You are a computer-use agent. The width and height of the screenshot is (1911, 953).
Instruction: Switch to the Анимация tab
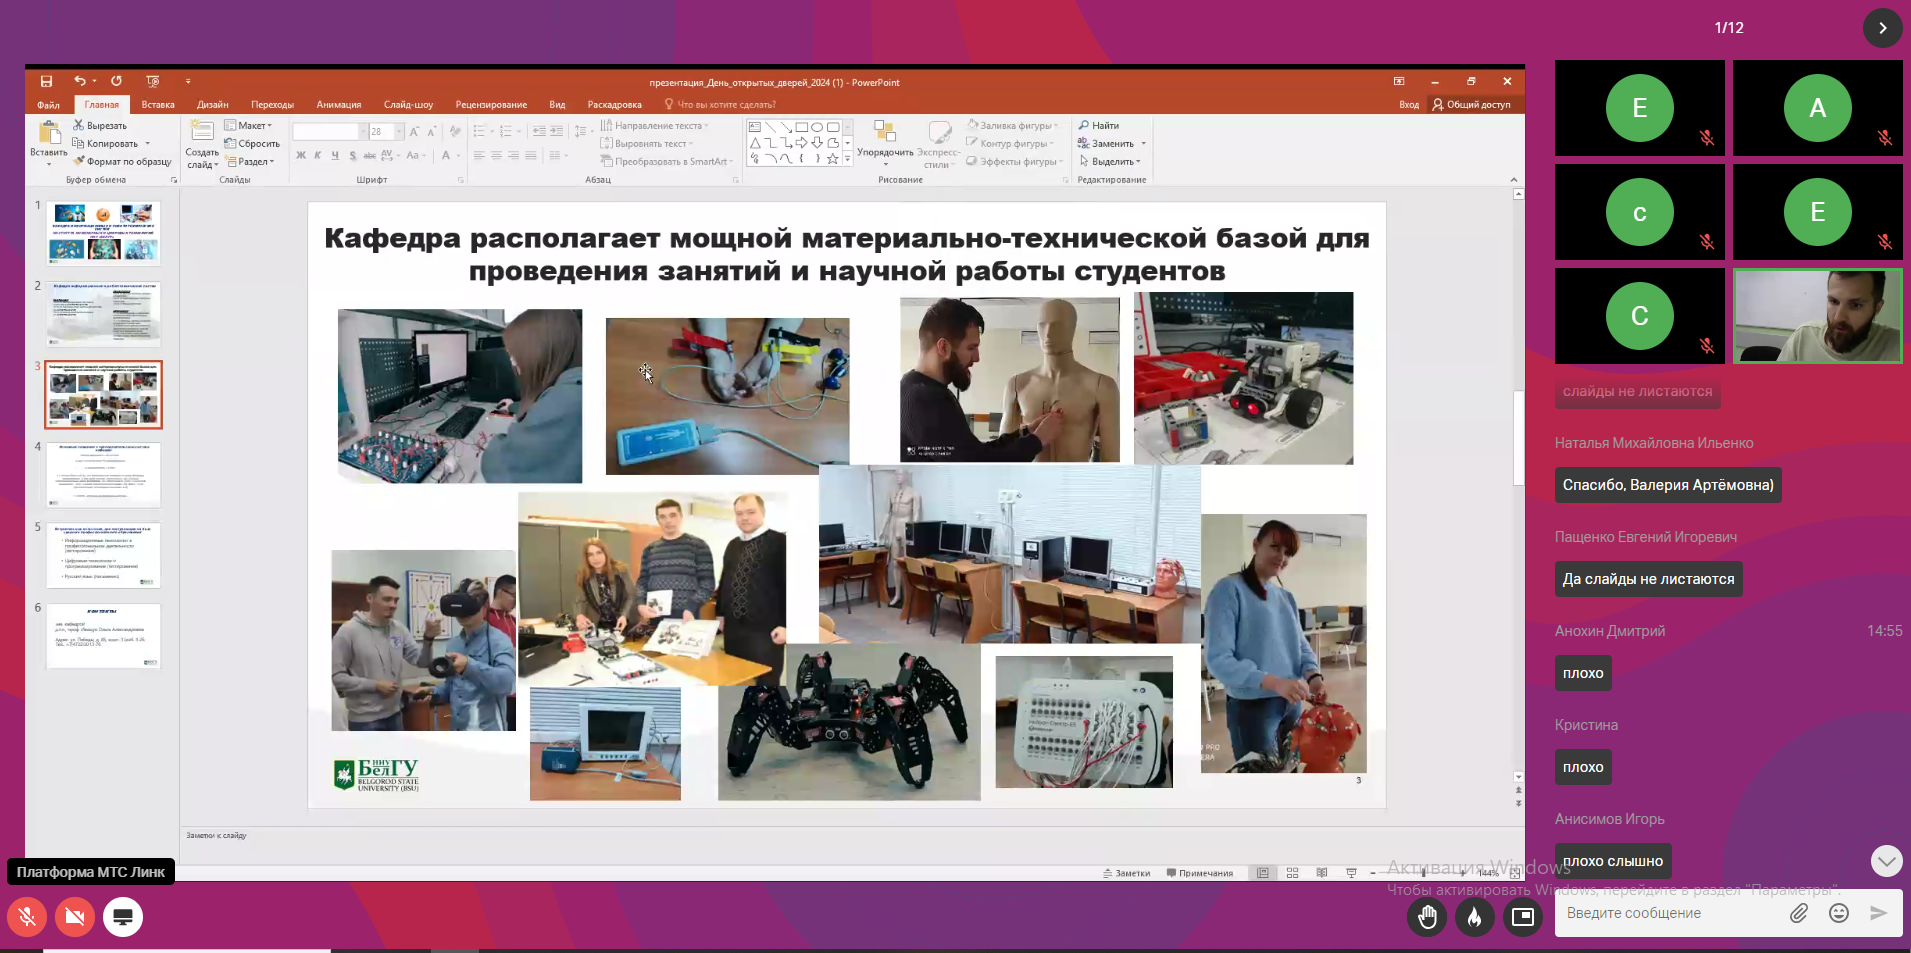(339, 105)
